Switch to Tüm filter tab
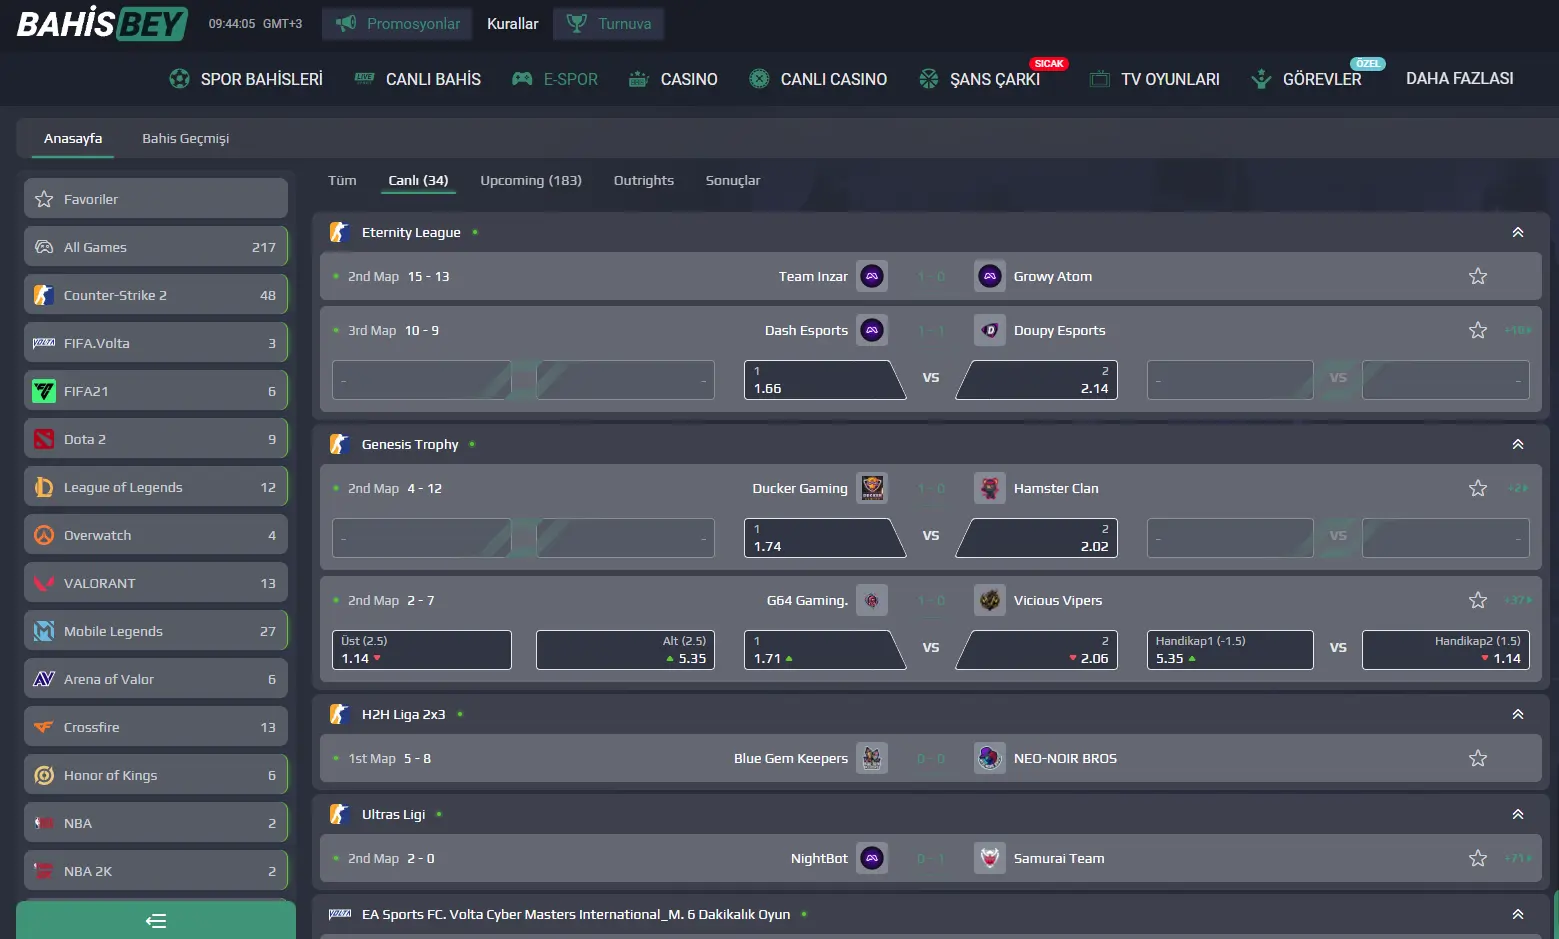The image size is (1559, 939). [x=342, y=180]
